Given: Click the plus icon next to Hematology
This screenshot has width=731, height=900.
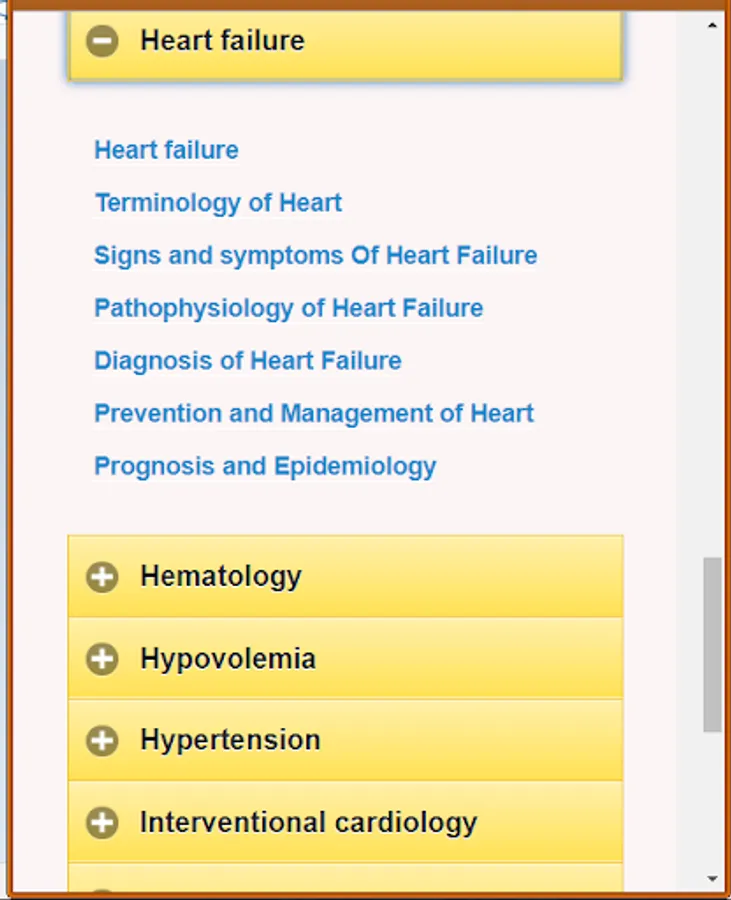Looking at the screenshot, I should [102, 577].
